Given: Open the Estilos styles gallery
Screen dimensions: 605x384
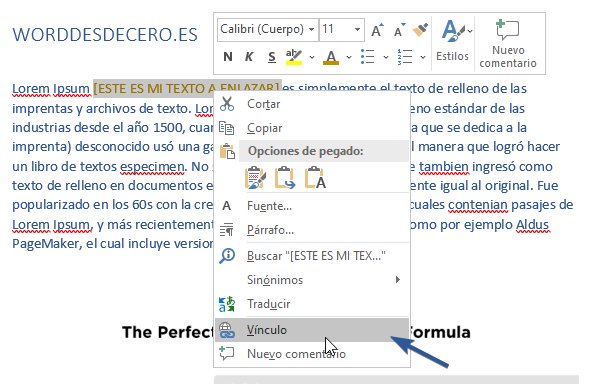Looking at the screenshot, I should click(453, 41).
